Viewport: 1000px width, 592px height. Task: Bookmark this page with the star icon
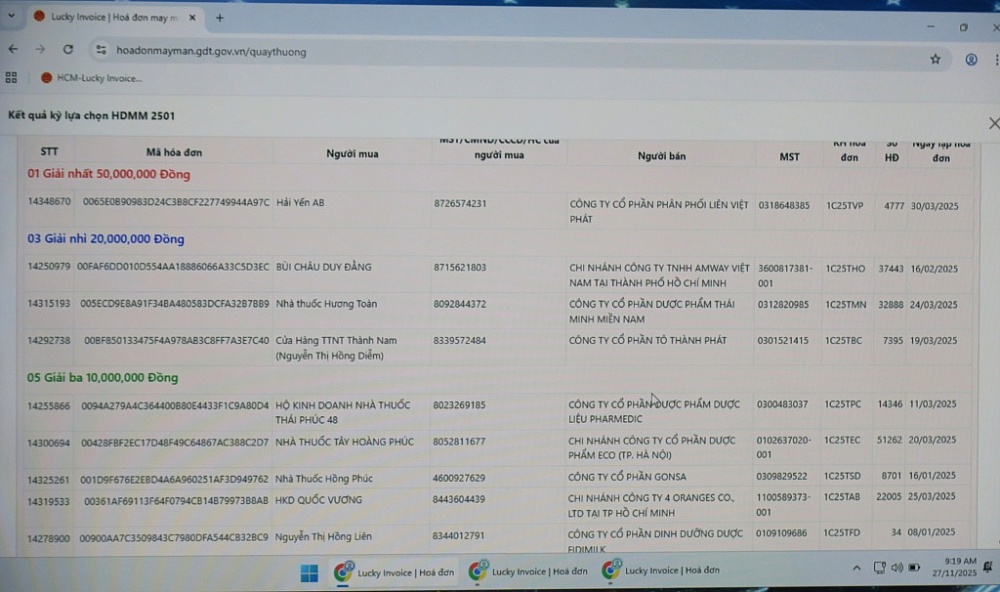click(x=935, y=59)
